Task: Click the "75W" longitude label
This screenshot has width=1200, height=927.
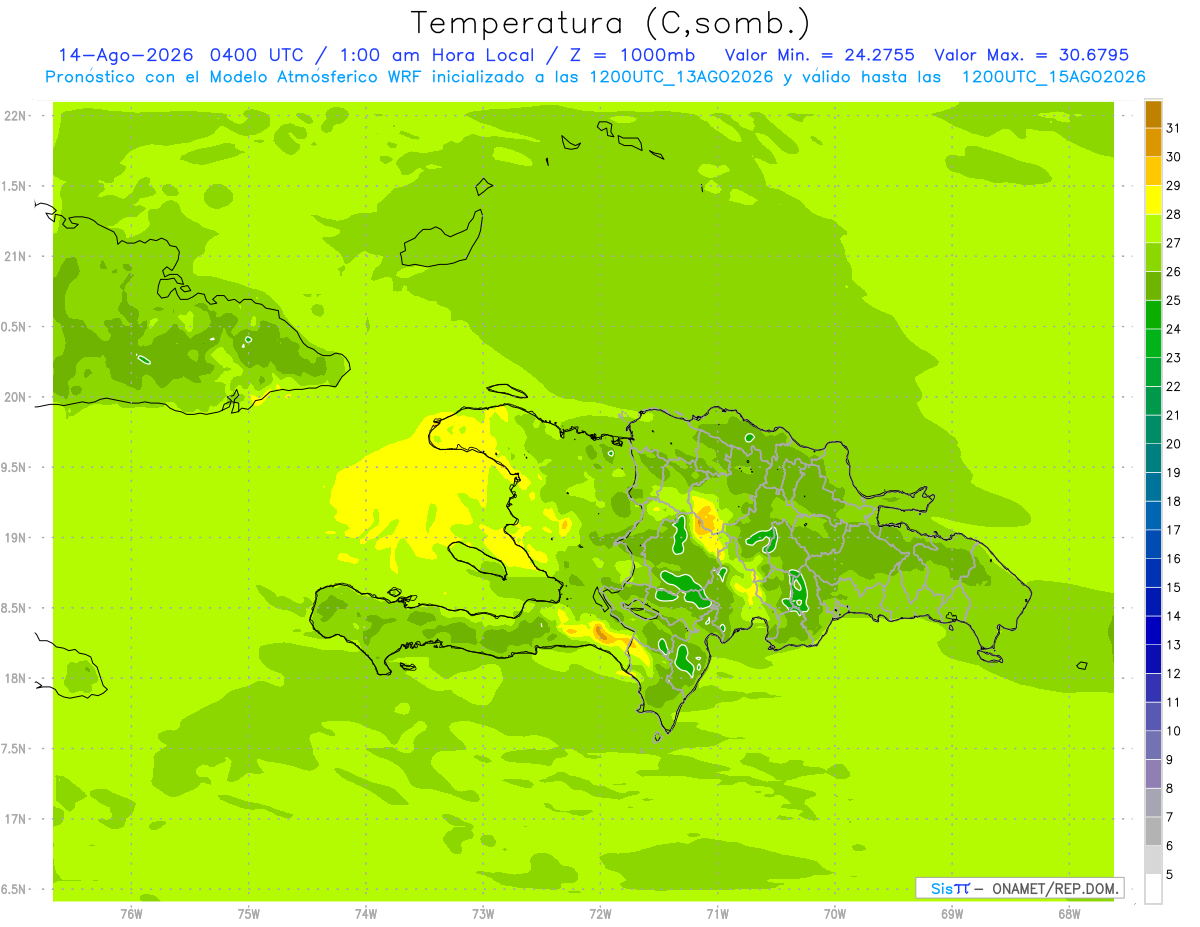Action: pos(249,914)
